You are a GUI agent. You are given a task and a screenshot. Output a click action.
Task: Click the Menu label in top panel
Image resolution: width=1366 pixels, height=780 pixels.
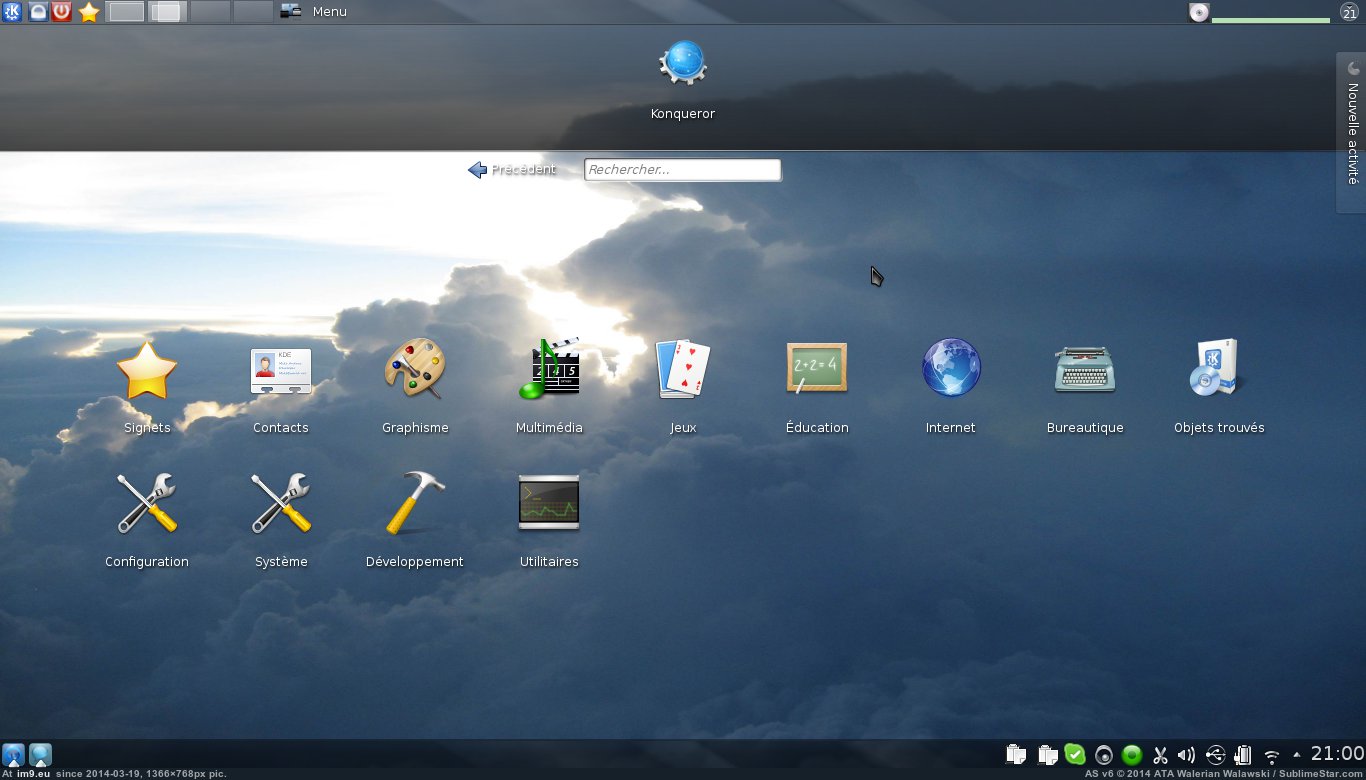coord(329,12)
